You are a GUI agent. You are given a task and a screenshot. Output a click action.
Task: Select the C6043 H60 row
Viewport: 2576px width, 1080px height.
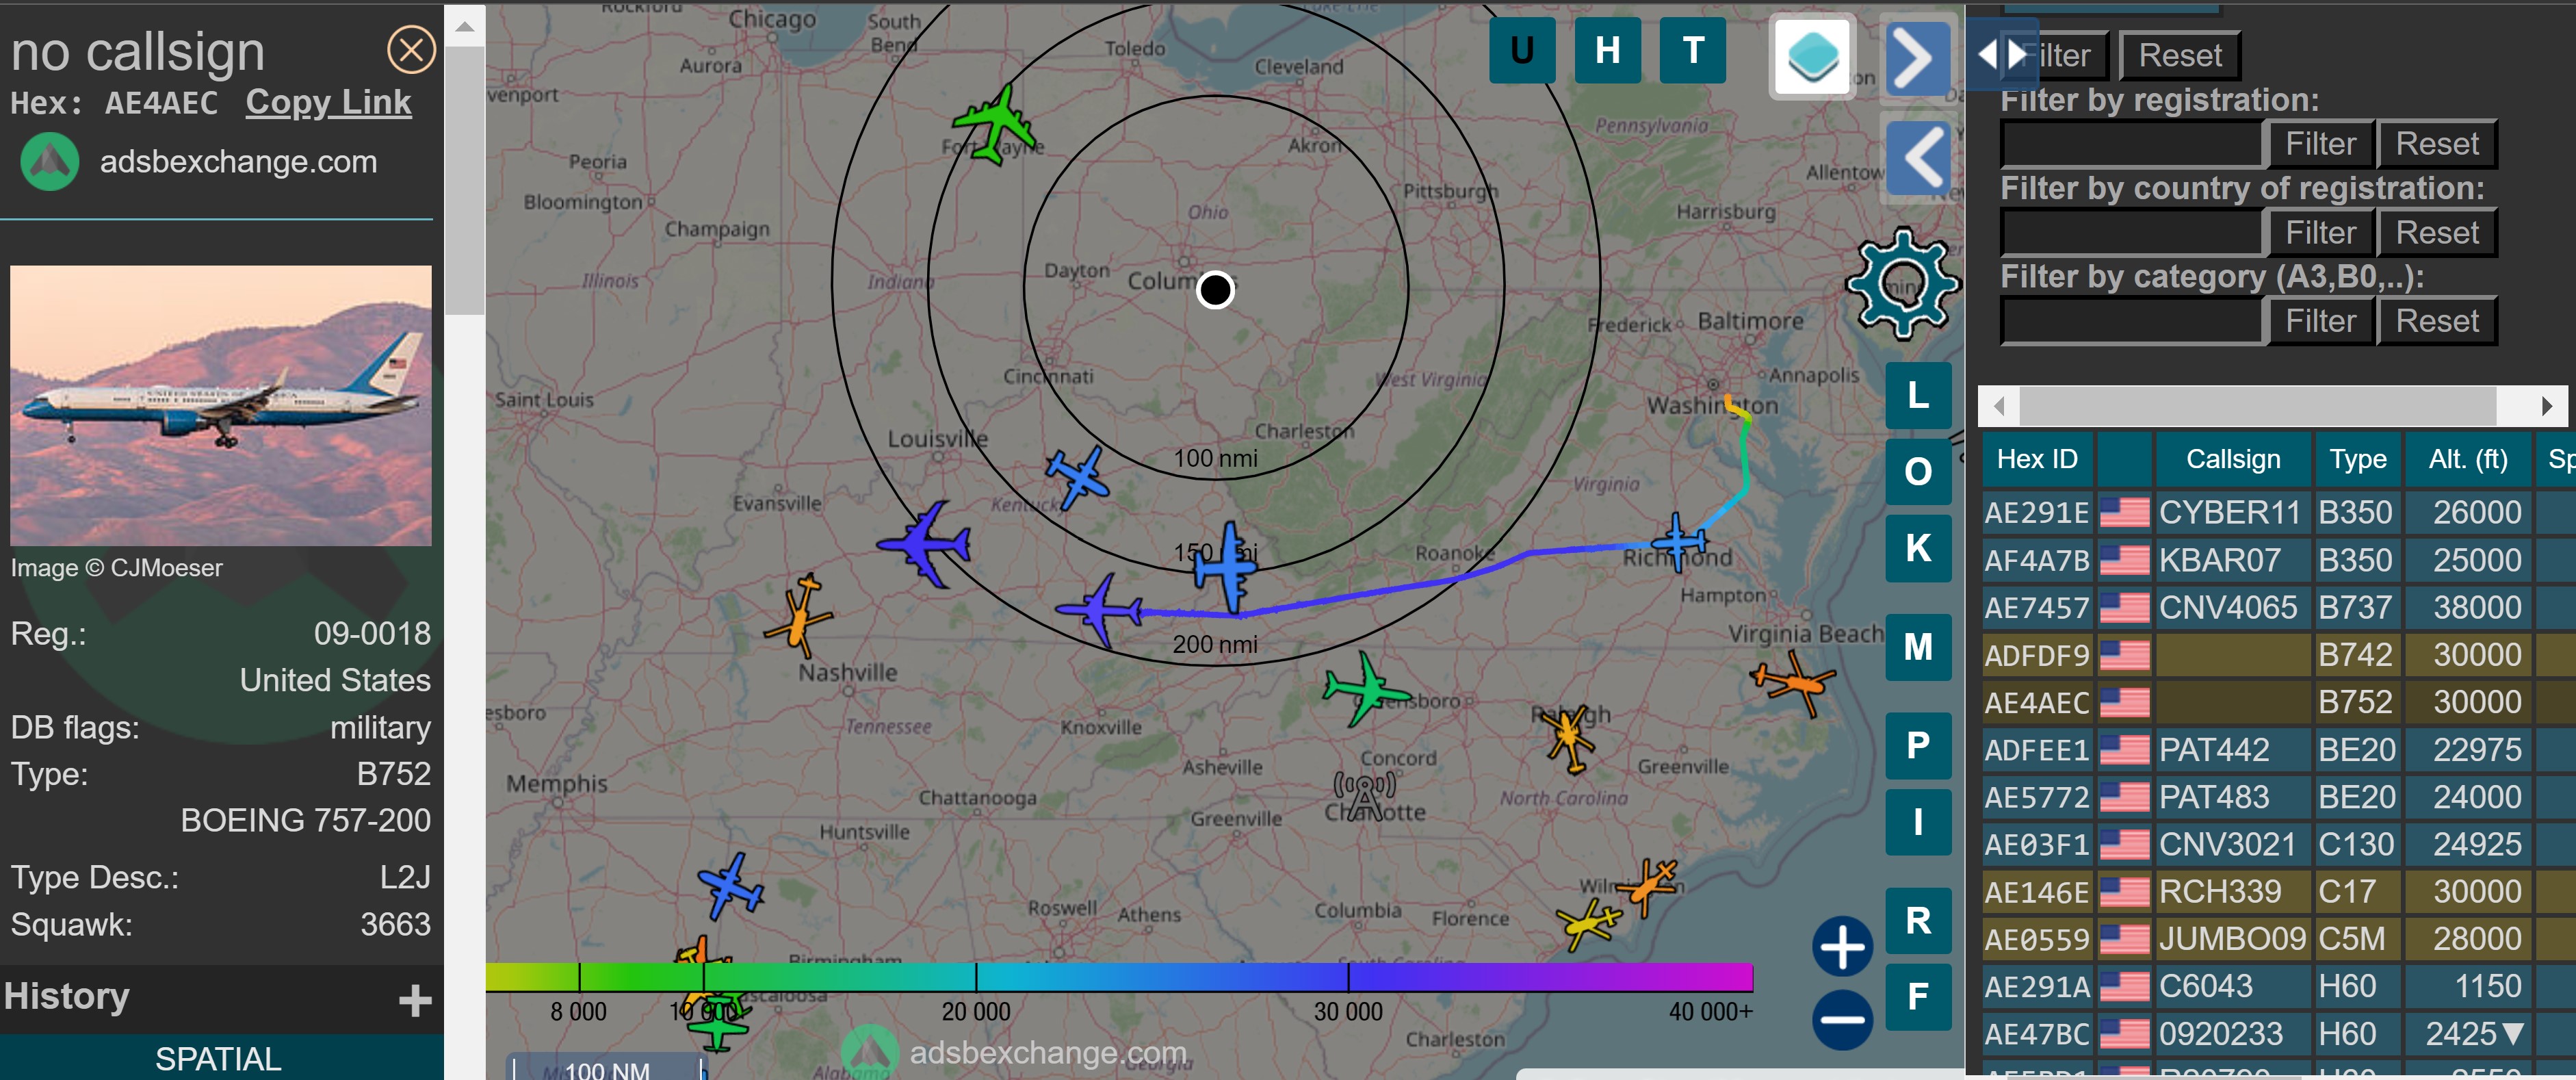(2278, 987)
